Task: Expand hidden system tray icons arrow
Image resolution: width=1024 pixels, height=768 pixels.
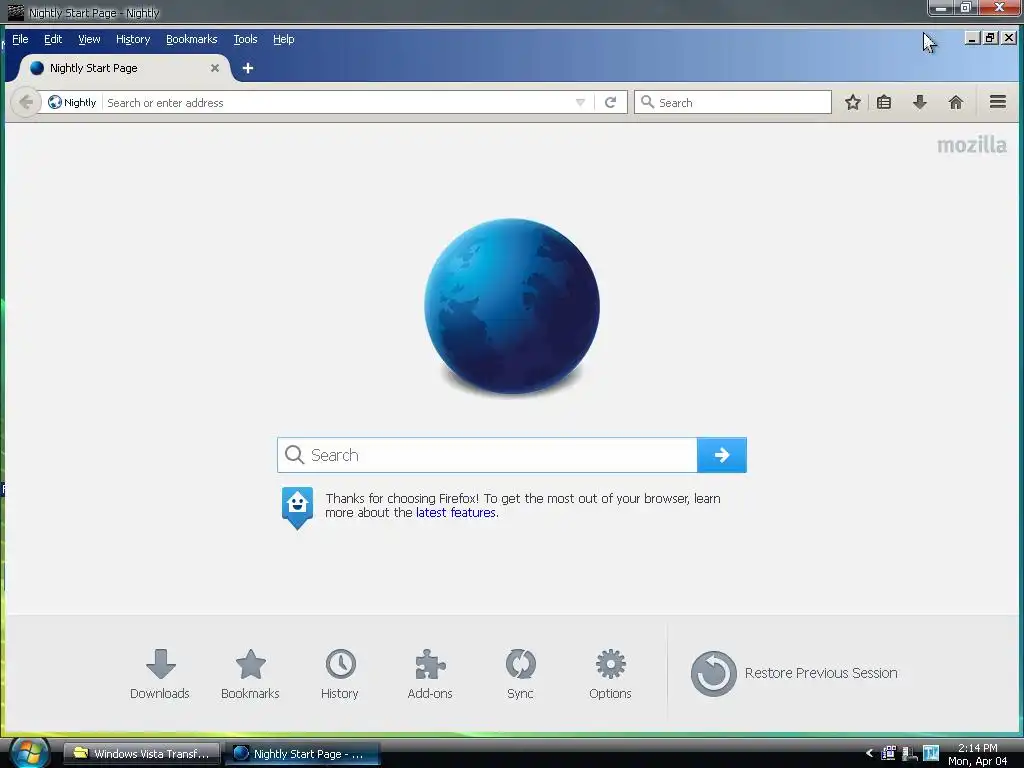Action: (869, 753)
